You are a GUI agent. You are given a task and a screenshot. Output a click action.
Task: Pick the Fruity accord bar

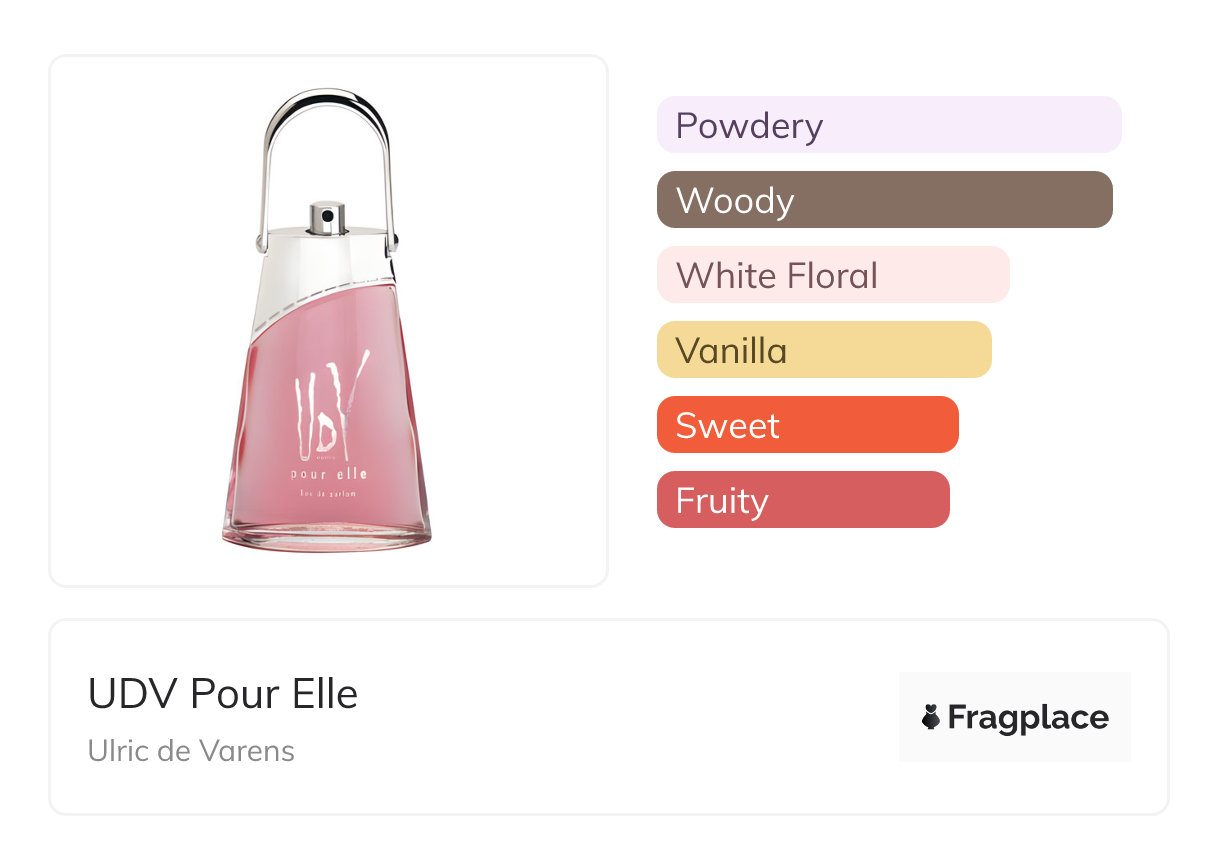[803, 500]
